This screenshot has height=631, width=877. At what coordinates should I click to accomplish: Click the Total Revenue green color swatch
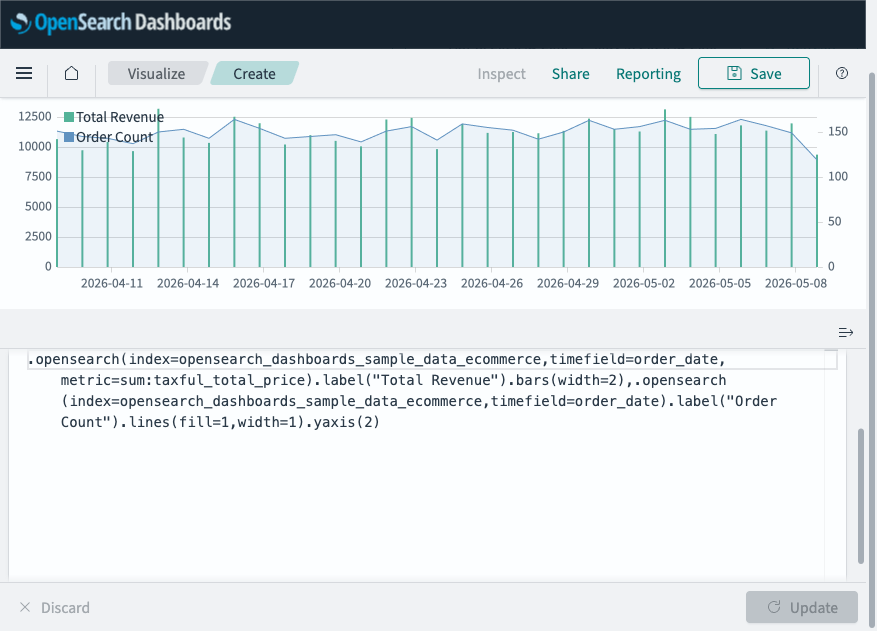tap(69, 117)
